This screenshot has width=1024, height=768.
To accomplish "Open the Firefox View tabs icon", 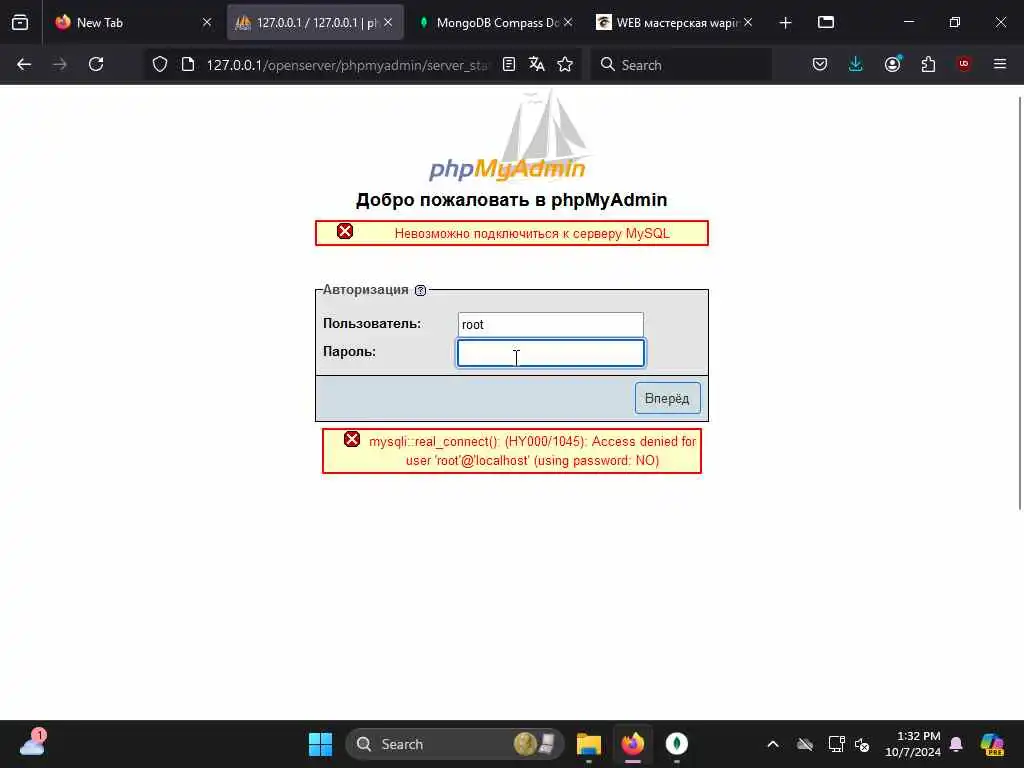I will 20,22.
